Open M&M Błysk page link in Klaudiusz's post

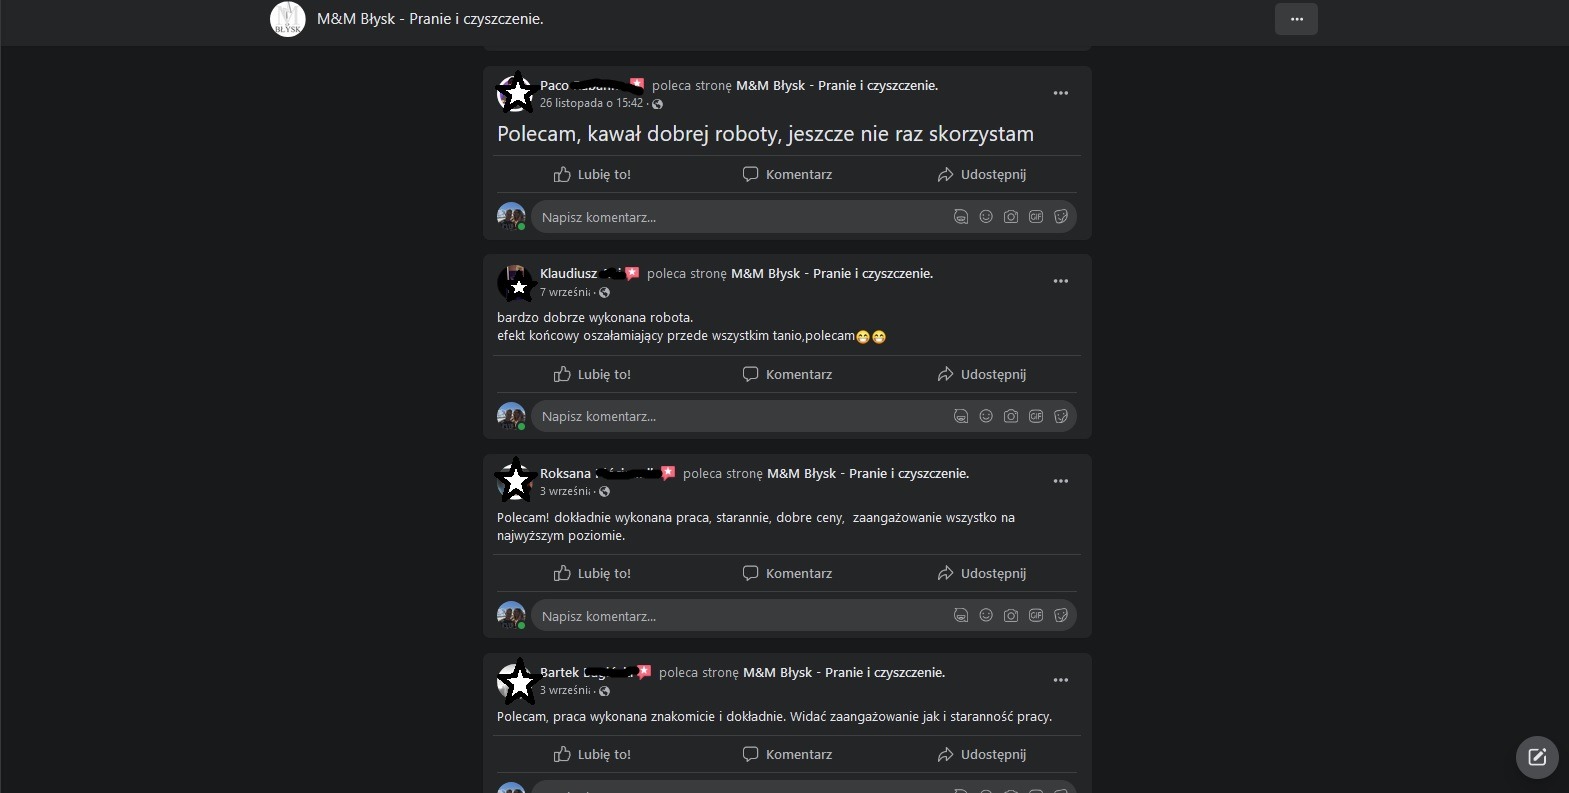pyautogui.click(x=832, y=273)
